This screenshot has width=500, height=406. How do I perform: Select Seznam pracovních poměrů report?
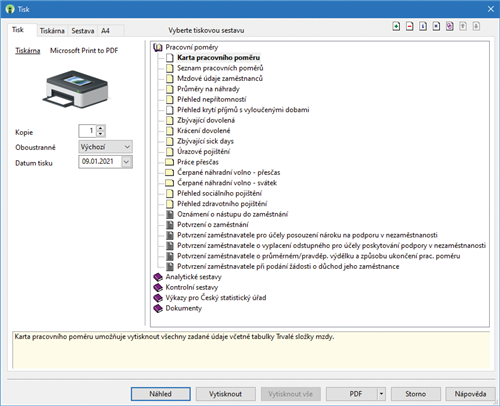(x=220, y=68)
